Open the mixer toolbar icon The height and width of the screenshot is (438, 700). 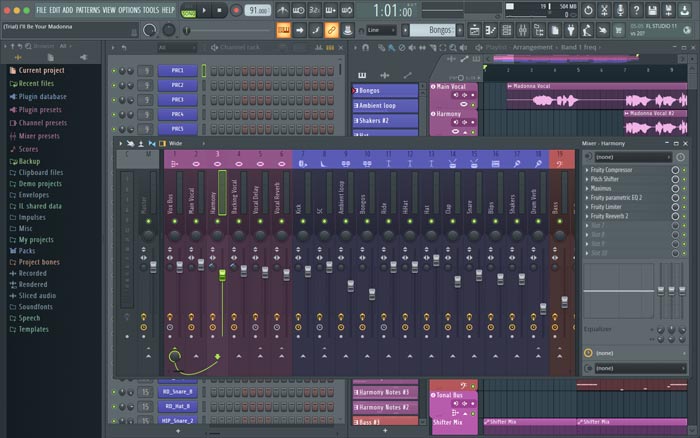pyautogui.click(x=523, y=30)
